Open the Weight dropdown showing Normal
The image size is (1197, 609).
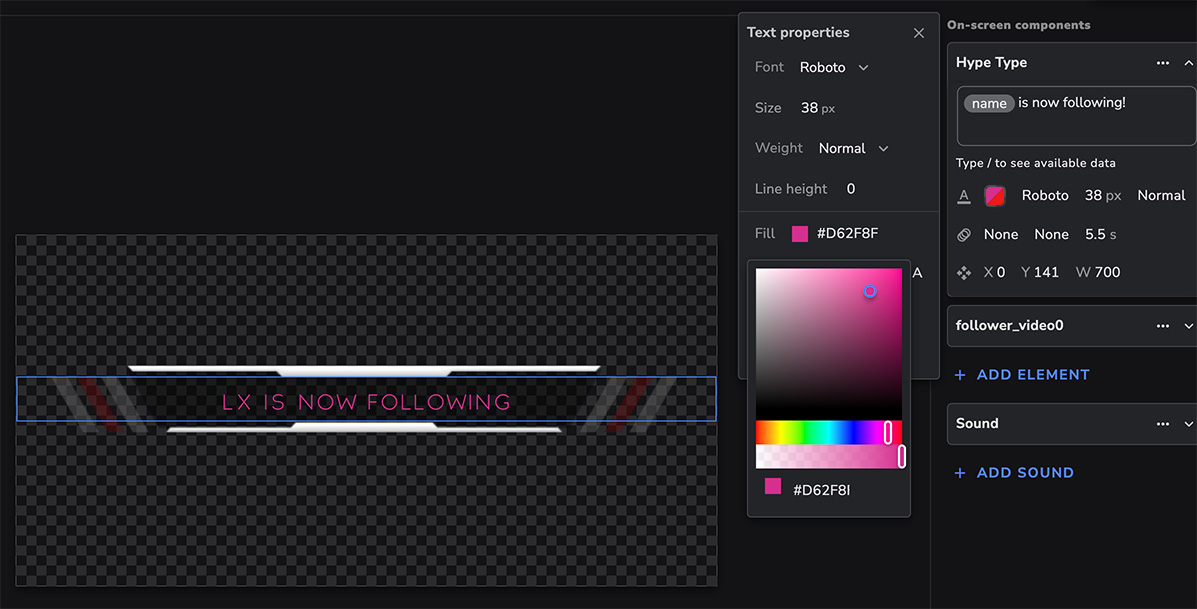(853, 148)
